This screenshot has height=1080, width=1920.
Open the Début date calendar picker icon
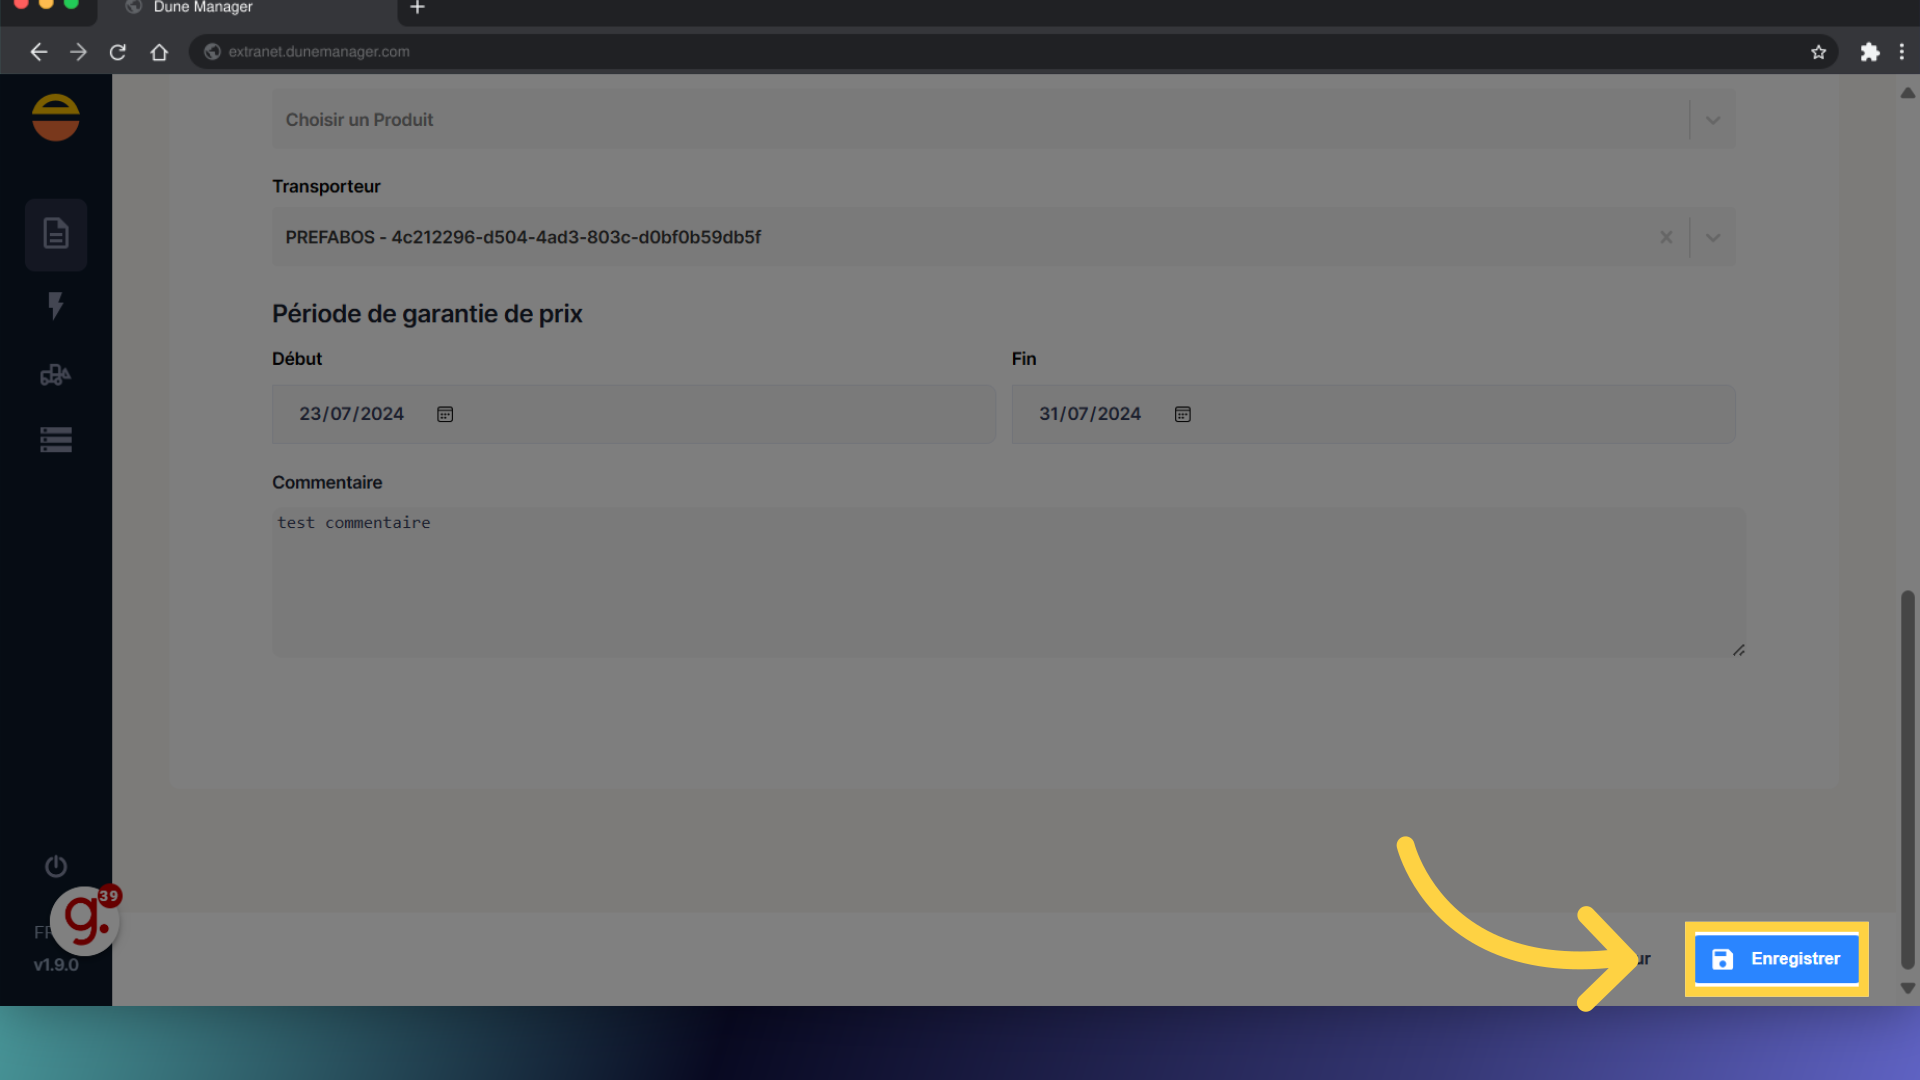(x=445, y=414)
